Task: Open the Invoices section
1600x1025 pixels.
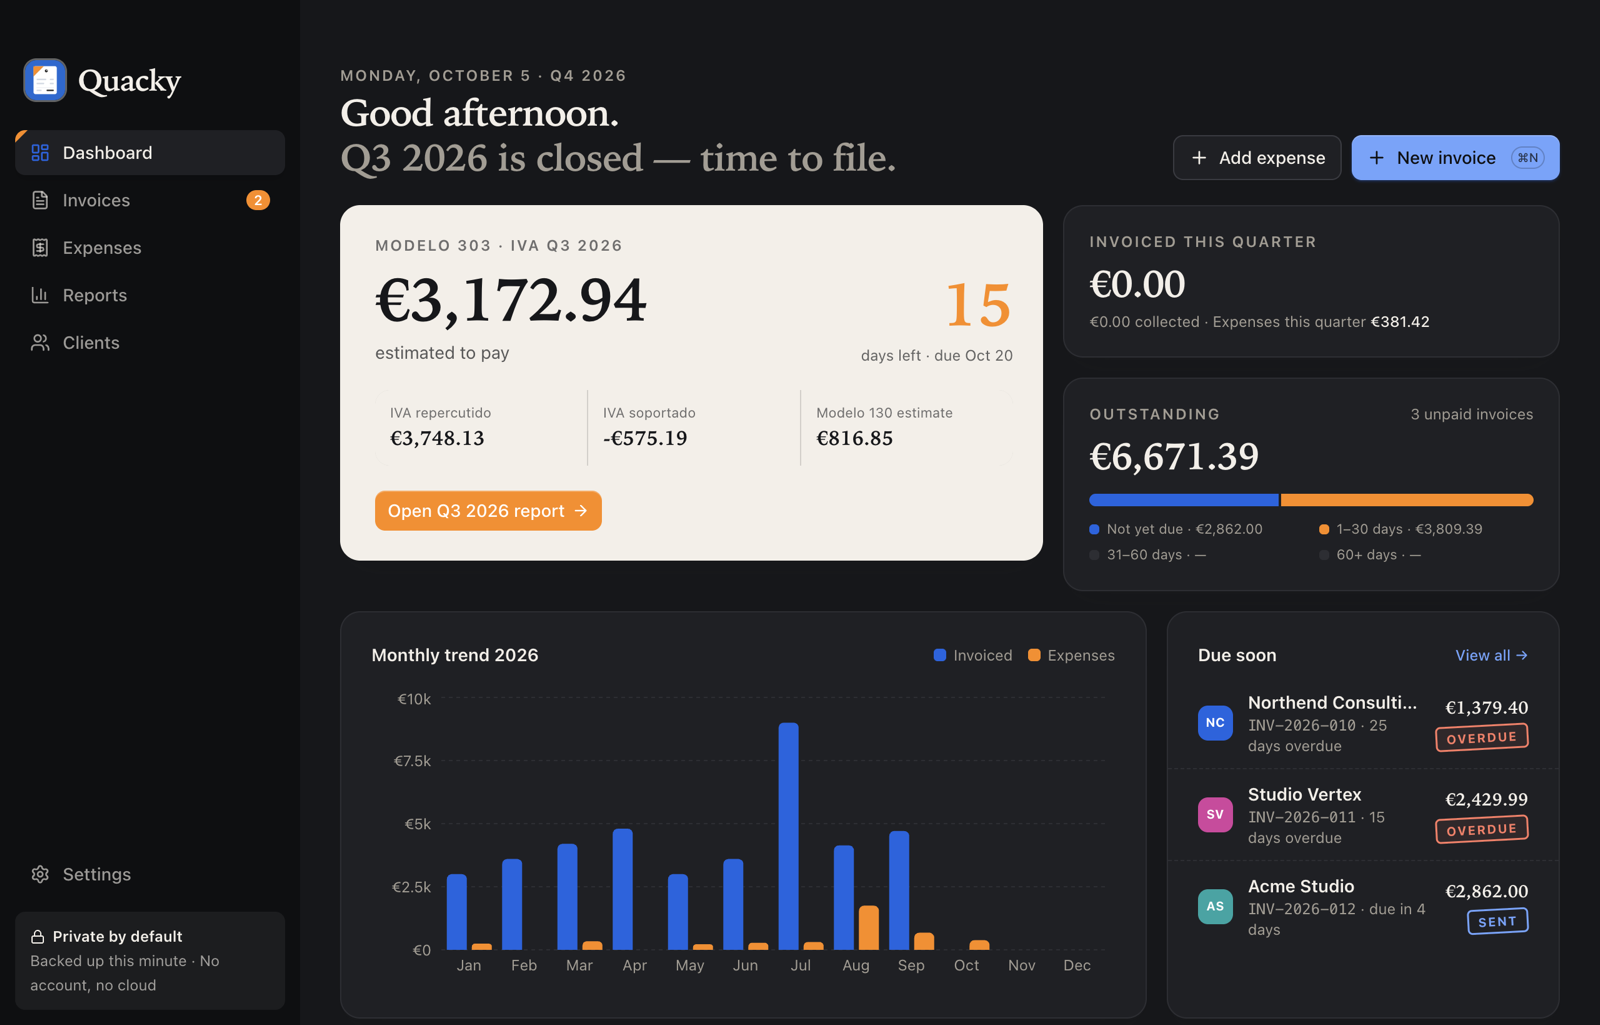Action: pyautogui.click(x=150, y=200)
